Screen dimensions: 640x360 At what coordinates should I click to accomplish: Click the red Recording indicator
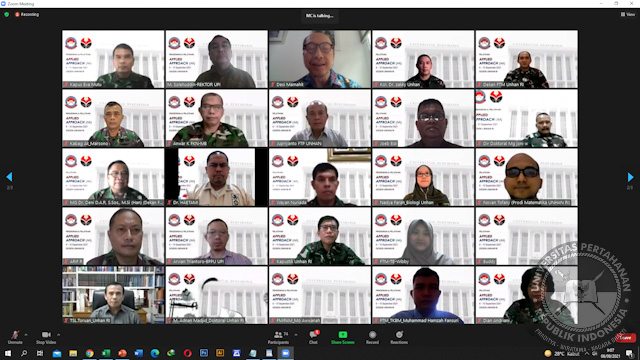click(27, 14)
